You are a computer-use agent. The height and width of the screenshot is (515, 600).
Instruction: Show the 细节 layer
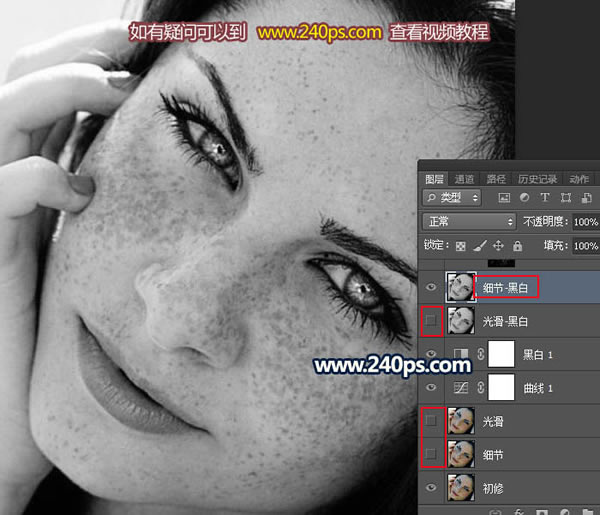pos(431,454)
